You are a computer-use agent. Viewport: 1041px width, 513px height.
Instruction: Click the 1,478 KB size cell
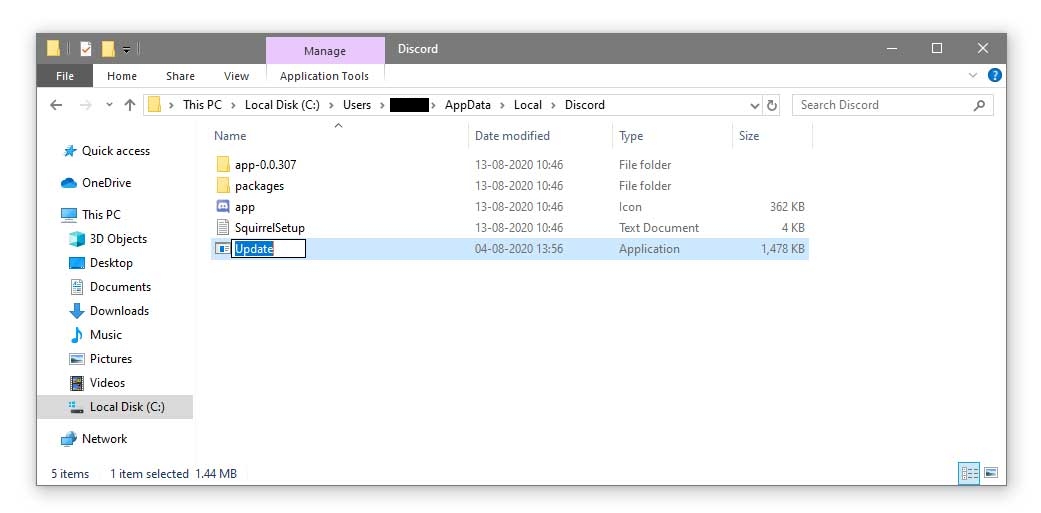(782, 249)
